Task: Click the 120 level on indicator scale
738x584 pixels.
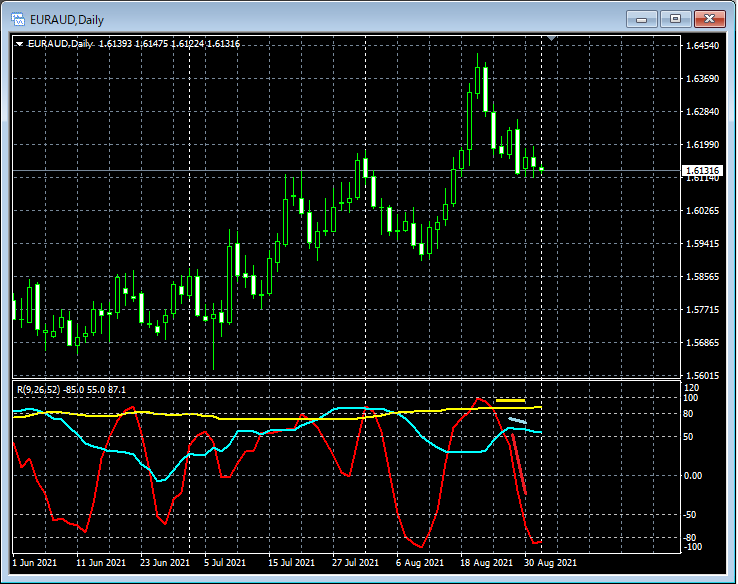Action: point(691,387)
